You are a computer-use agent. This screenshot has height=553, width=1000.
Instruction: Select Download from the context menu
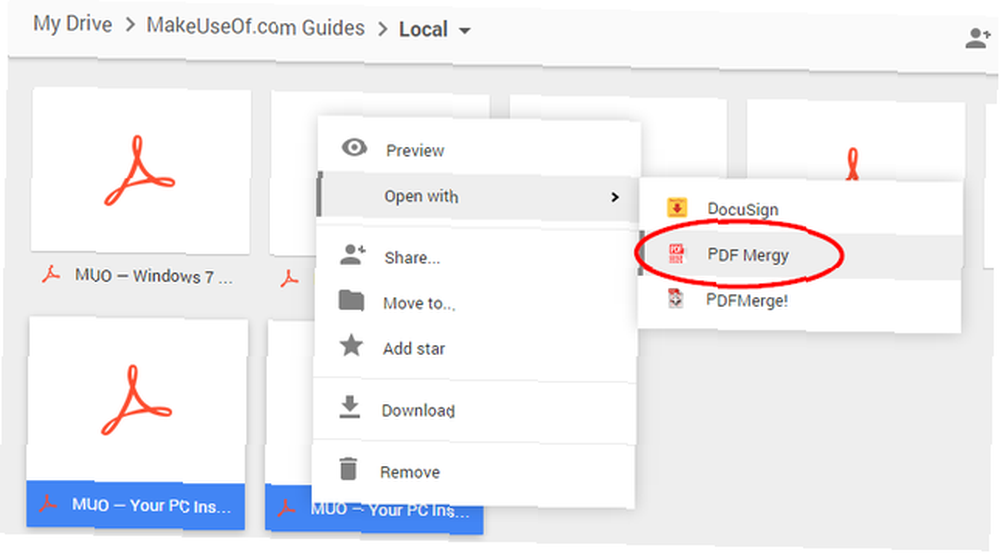pyautogui.click(x=475, y=409)
